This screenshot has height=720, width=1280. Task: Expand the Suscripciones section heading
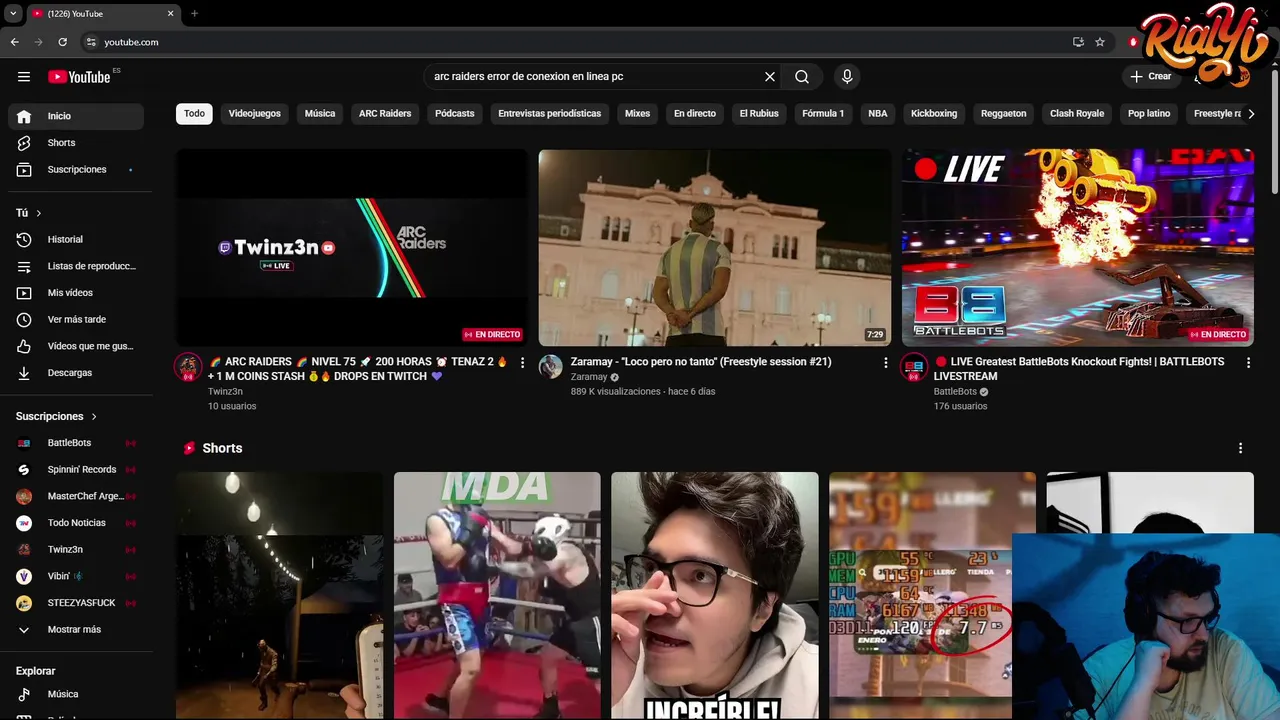(57, 416)
